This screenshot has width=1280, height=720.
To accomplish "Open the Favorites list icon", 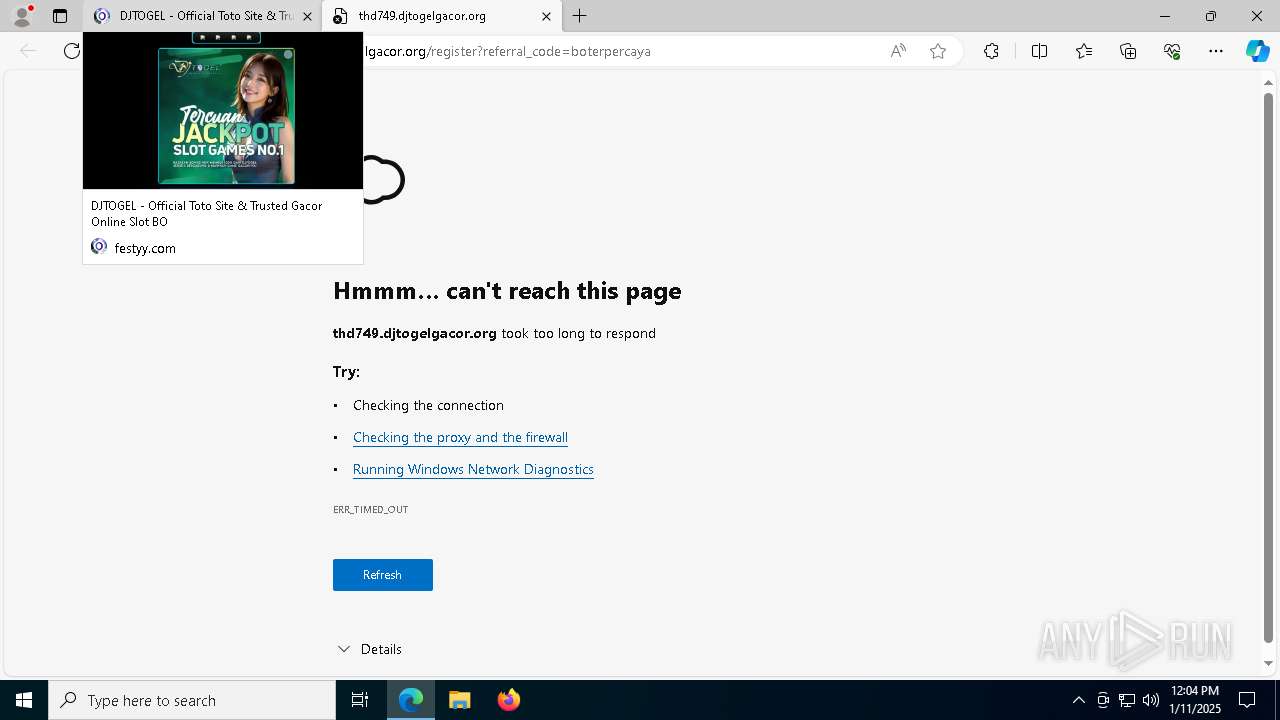I will point(1084,51).
